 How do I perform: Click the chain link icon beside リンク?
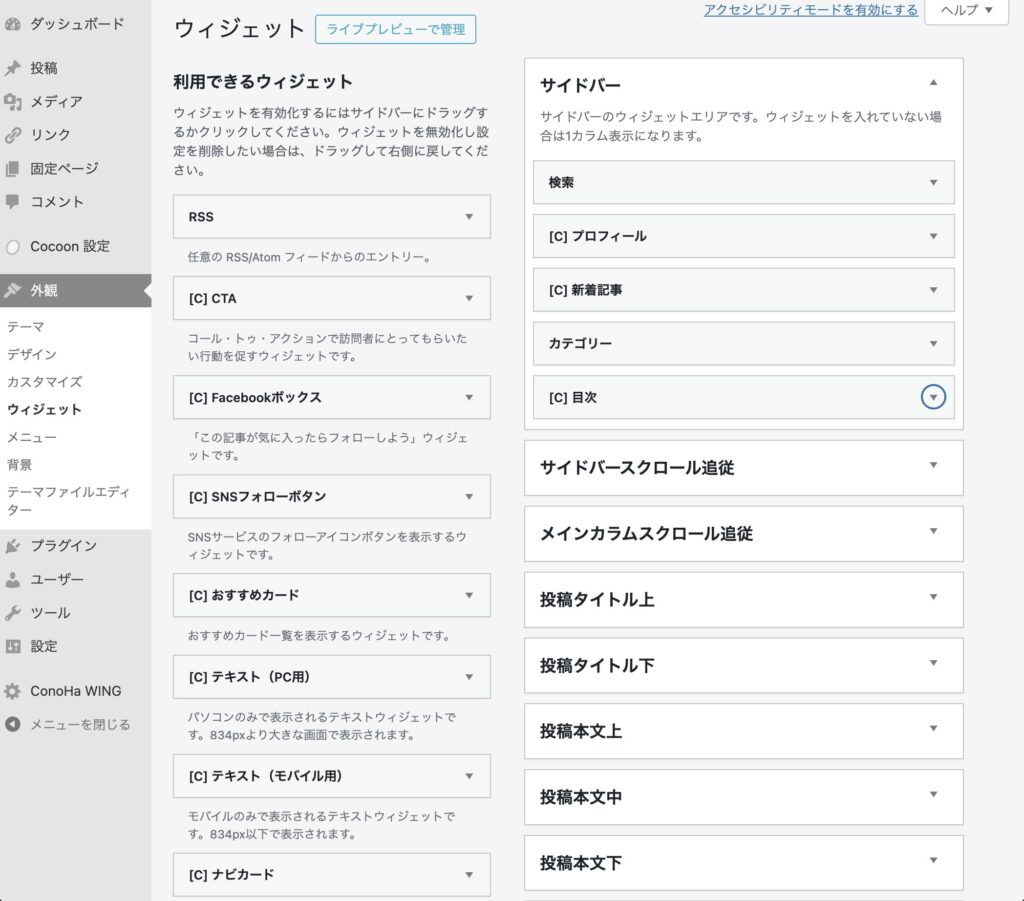13,135
